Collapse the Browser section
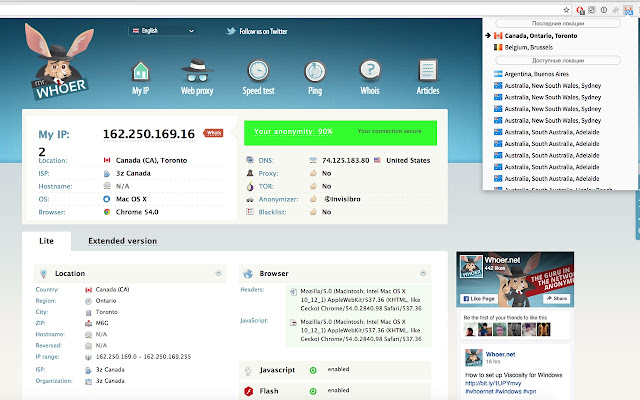Viewport: 640px width, 400px height. click(x=423, y=273)
